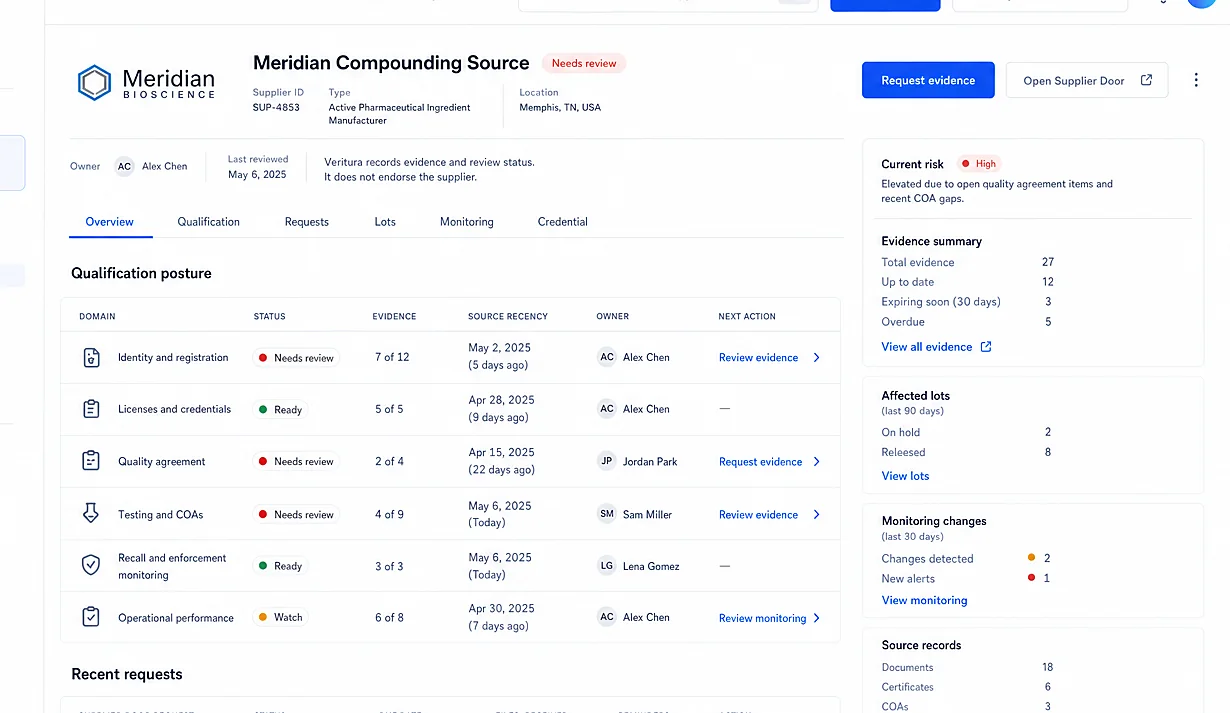The image size is (1230, 713).
Task: Click the Changes detected row
Action: (966, 558)
